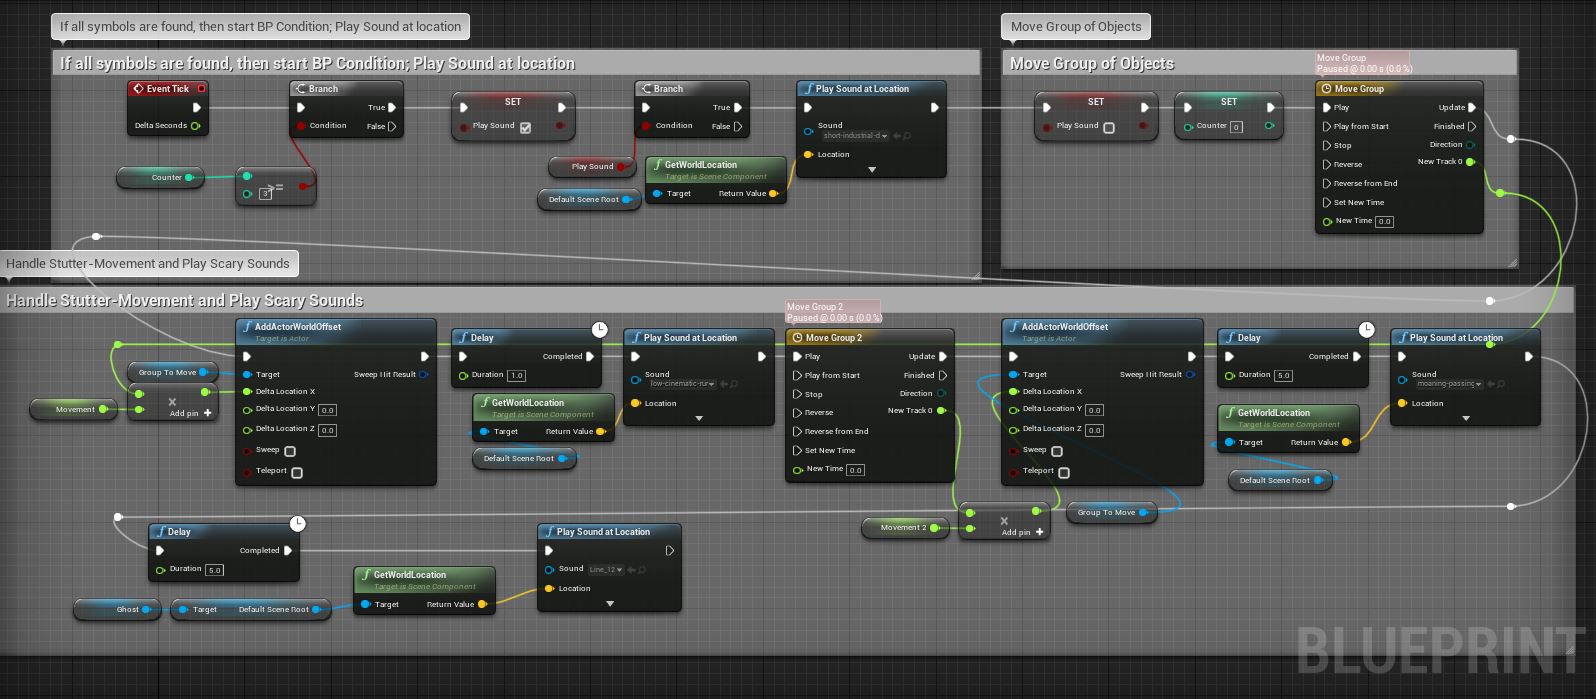Image resolution: width=1596 pixels, height=699 pixels.
Task: Click the Branch icon on the first Branch node
Action: [300, 89]
